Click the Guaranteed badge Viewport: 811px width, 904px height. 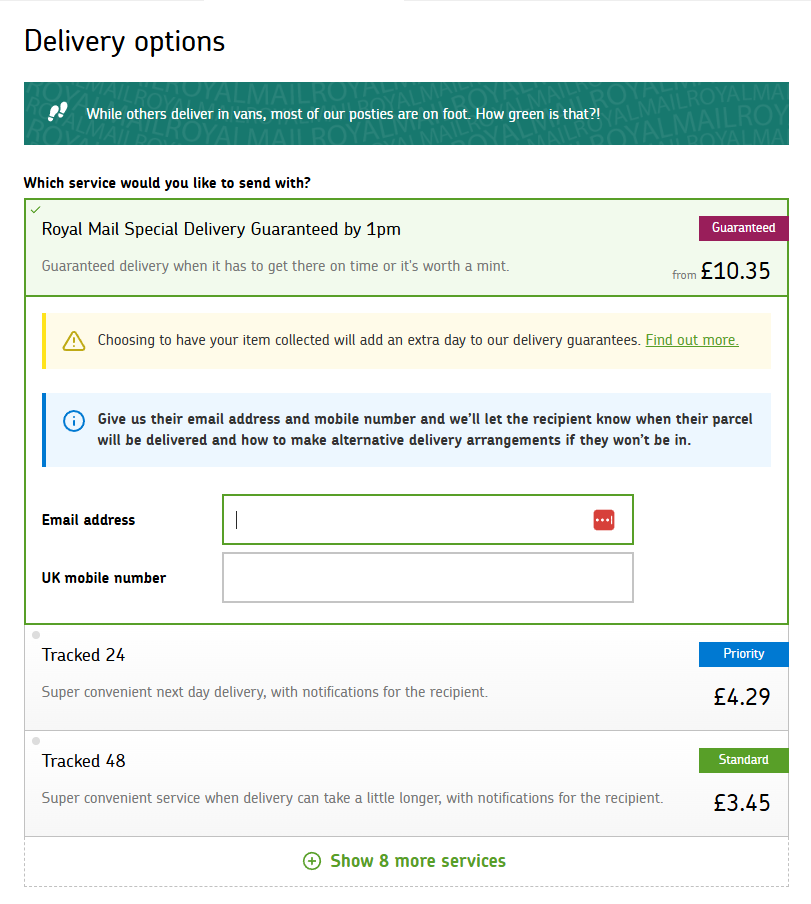pyautogui.click(x=743, y=228)
